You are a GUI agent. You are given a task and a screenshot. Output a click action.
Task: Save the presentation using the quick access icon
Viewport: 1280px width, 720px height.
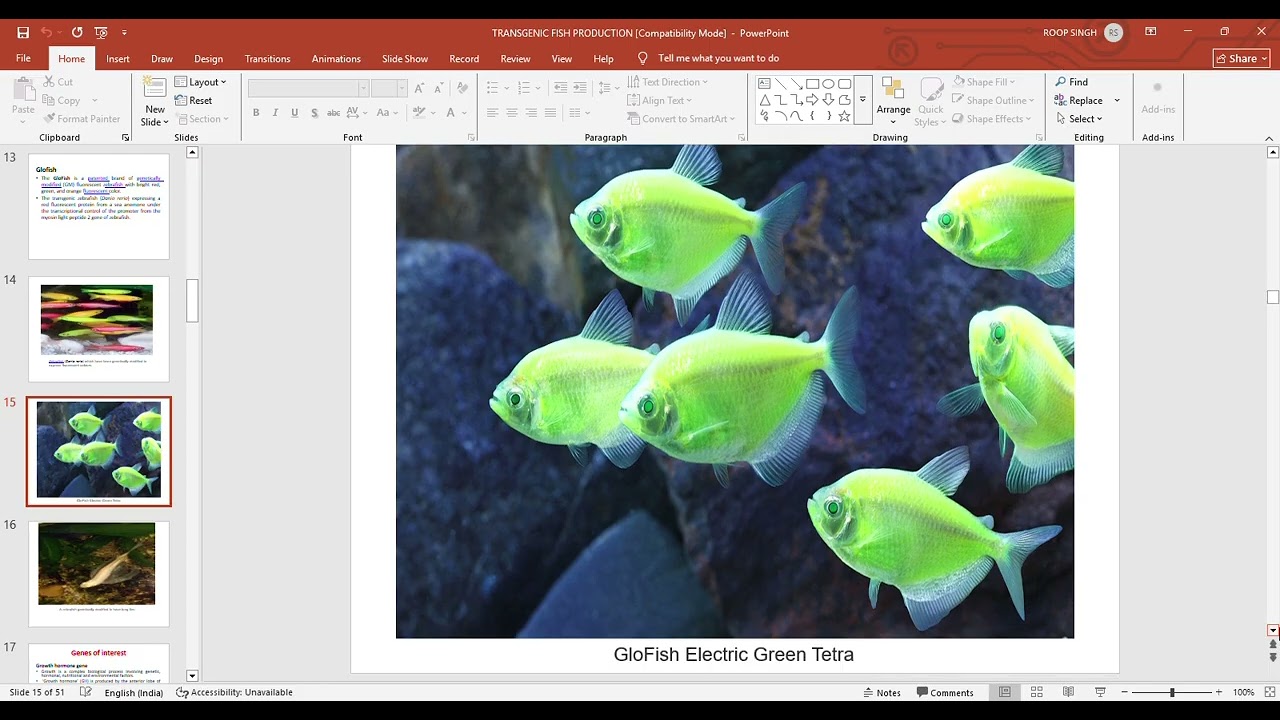[x=23, y=33]
